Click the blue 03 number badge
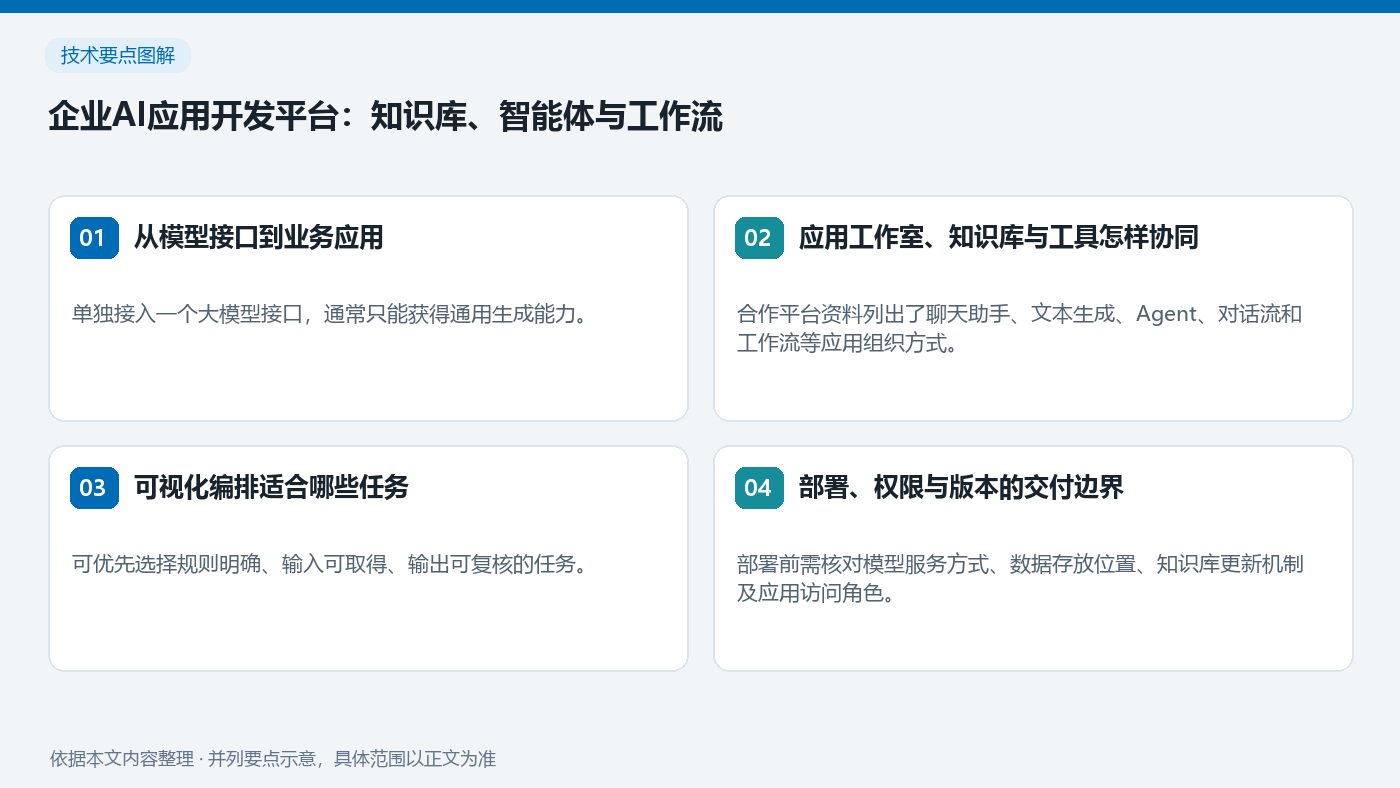 [x=94, y=488]
